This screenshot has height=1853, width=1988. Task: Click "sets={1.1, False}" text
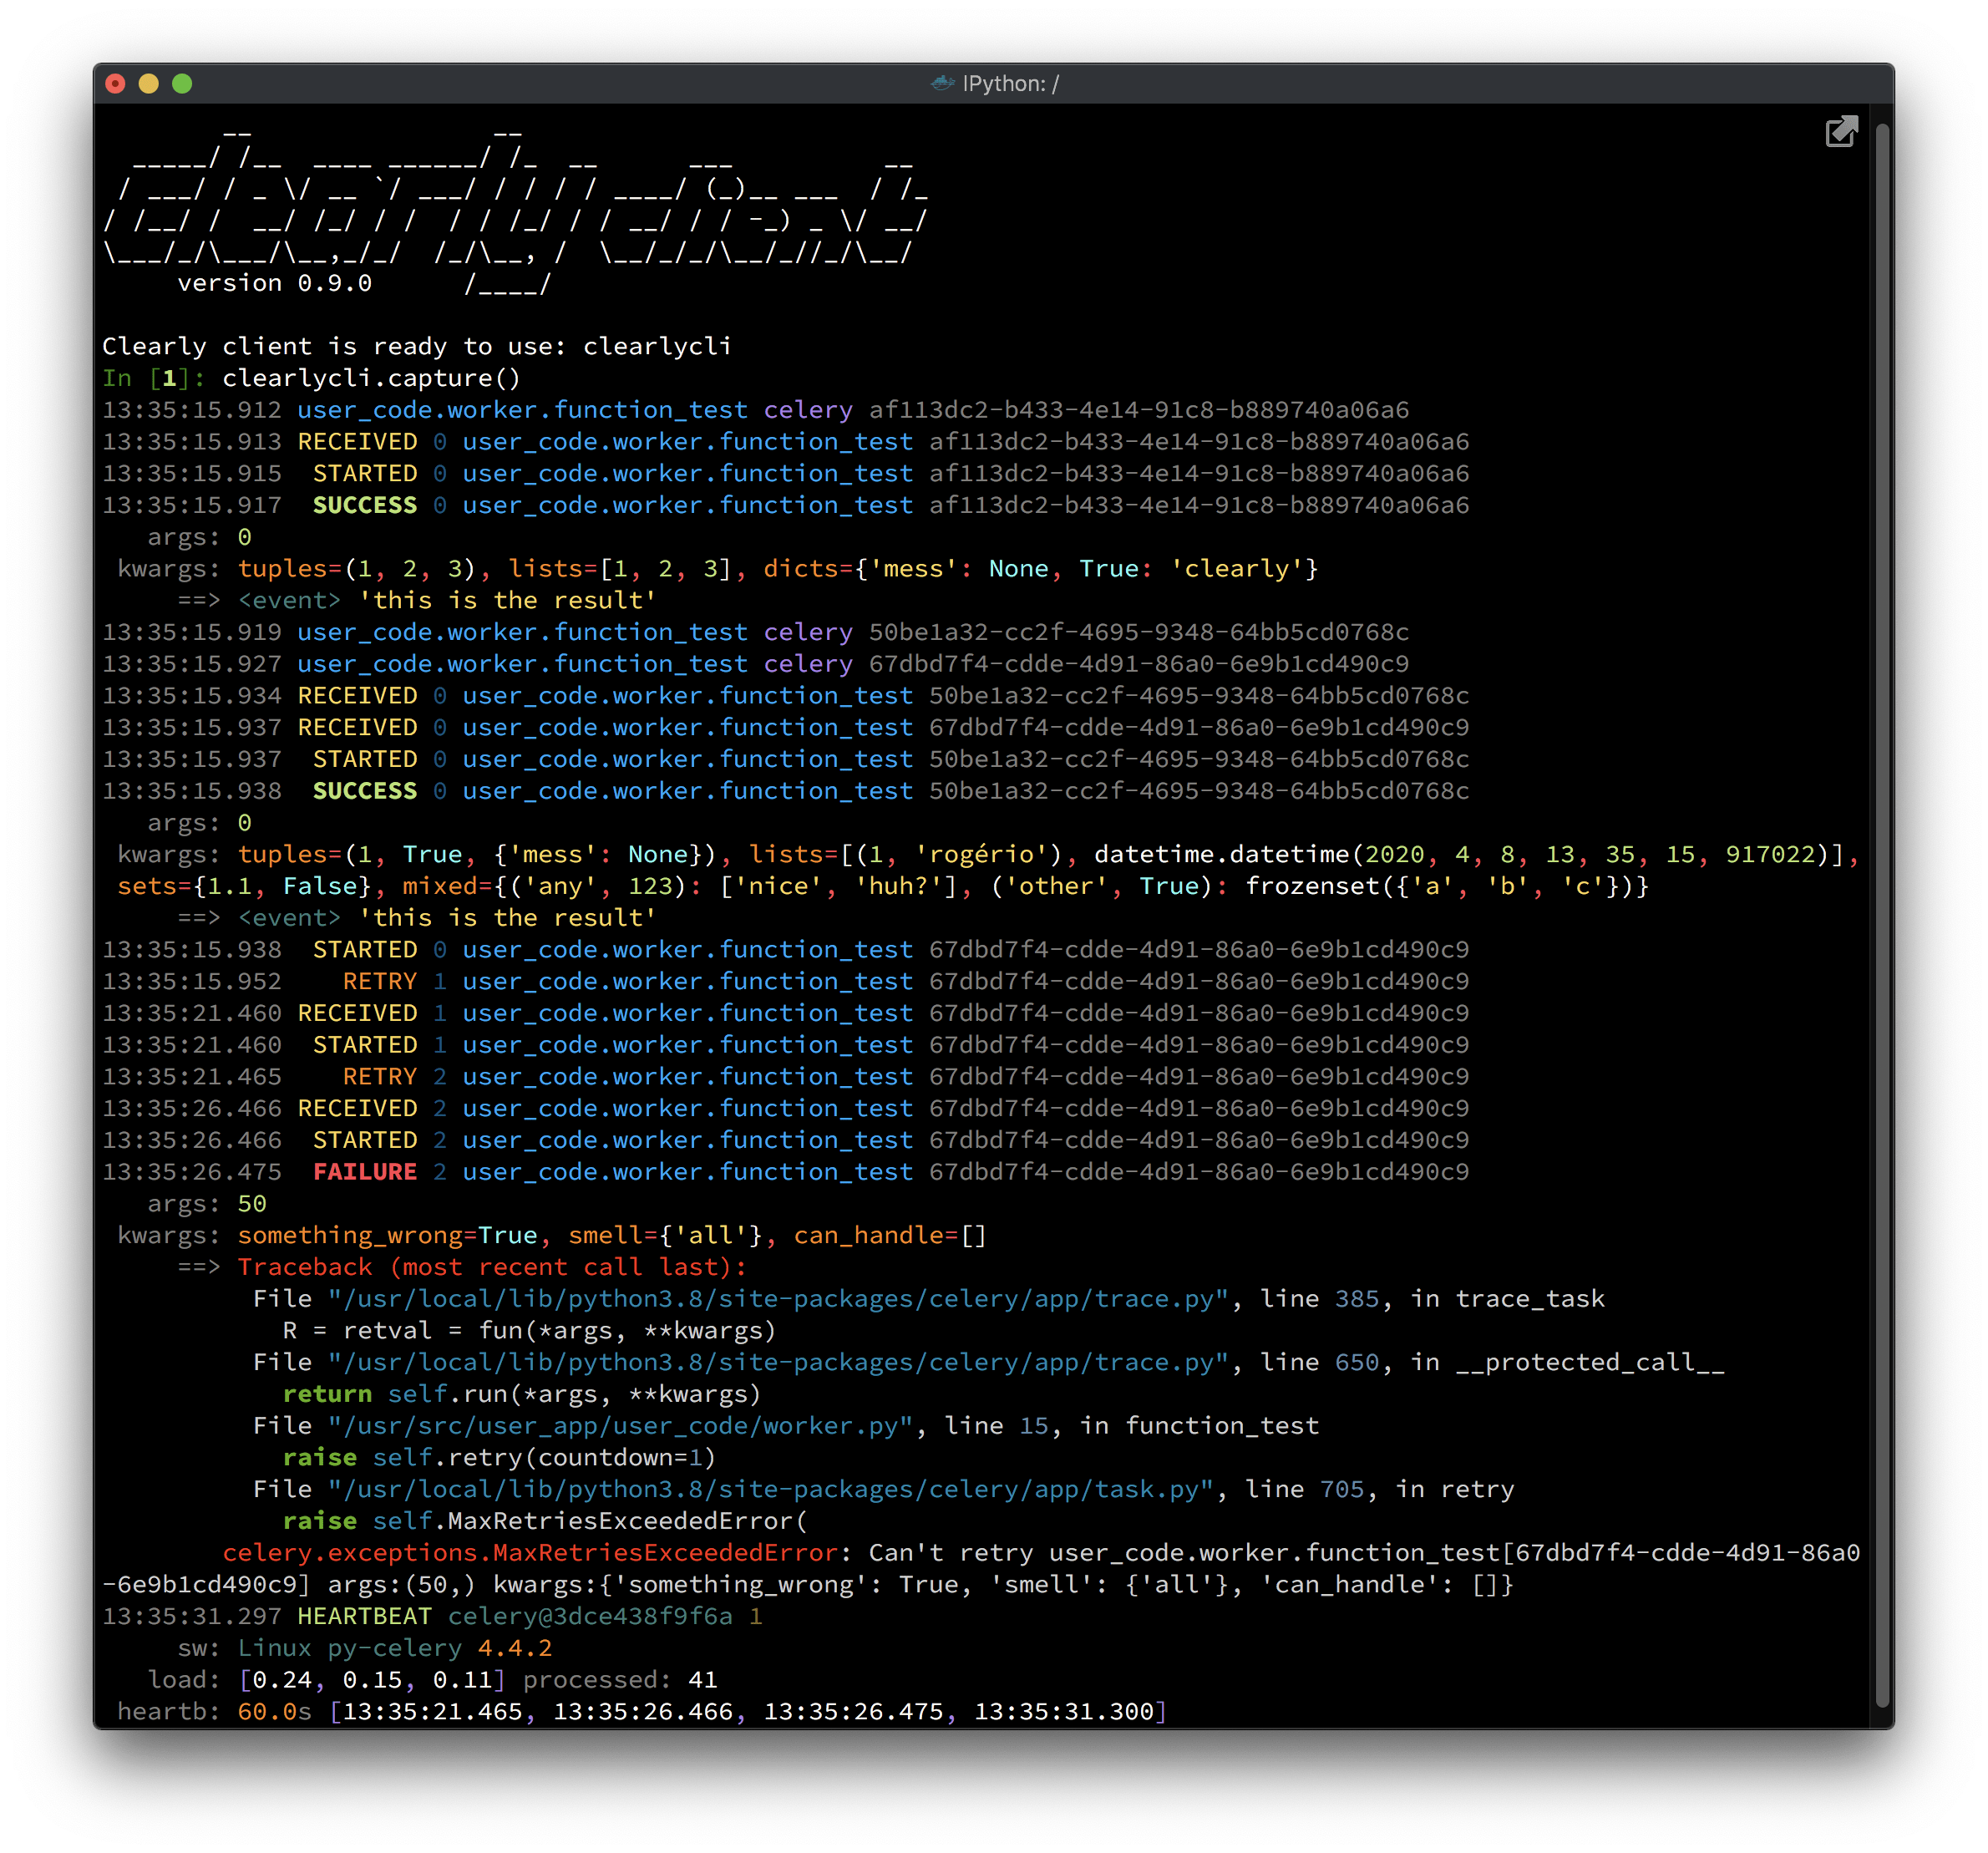[x=245, y=886]
